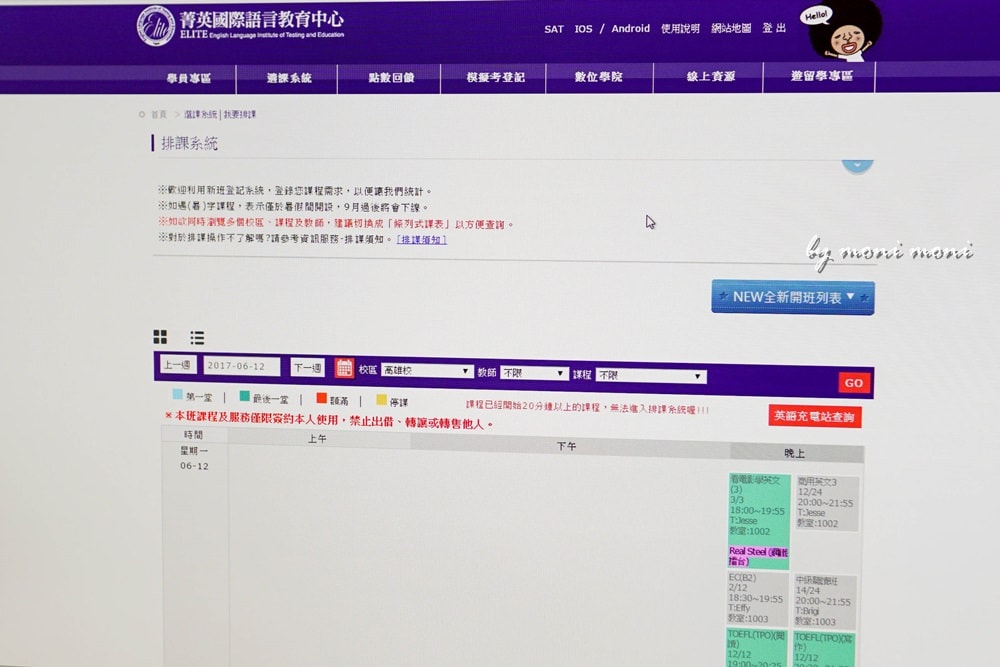Switch to the grid view icon
The width and height of the screenshot is (1000, 667).
(160, 337)
